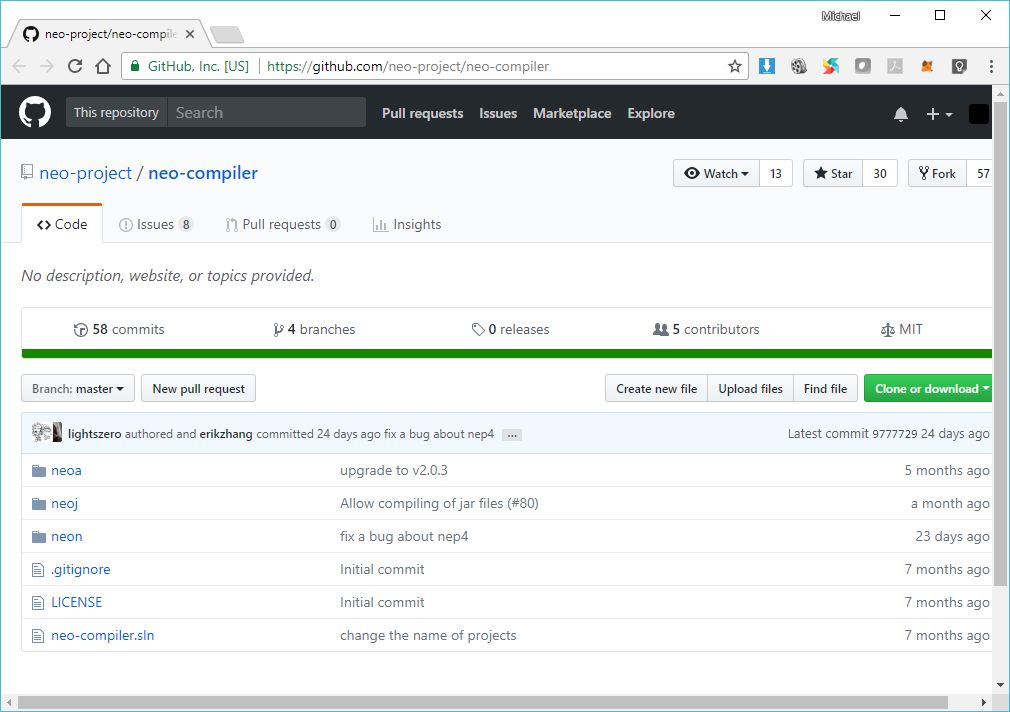View the 58 commits history

[119, 330]
